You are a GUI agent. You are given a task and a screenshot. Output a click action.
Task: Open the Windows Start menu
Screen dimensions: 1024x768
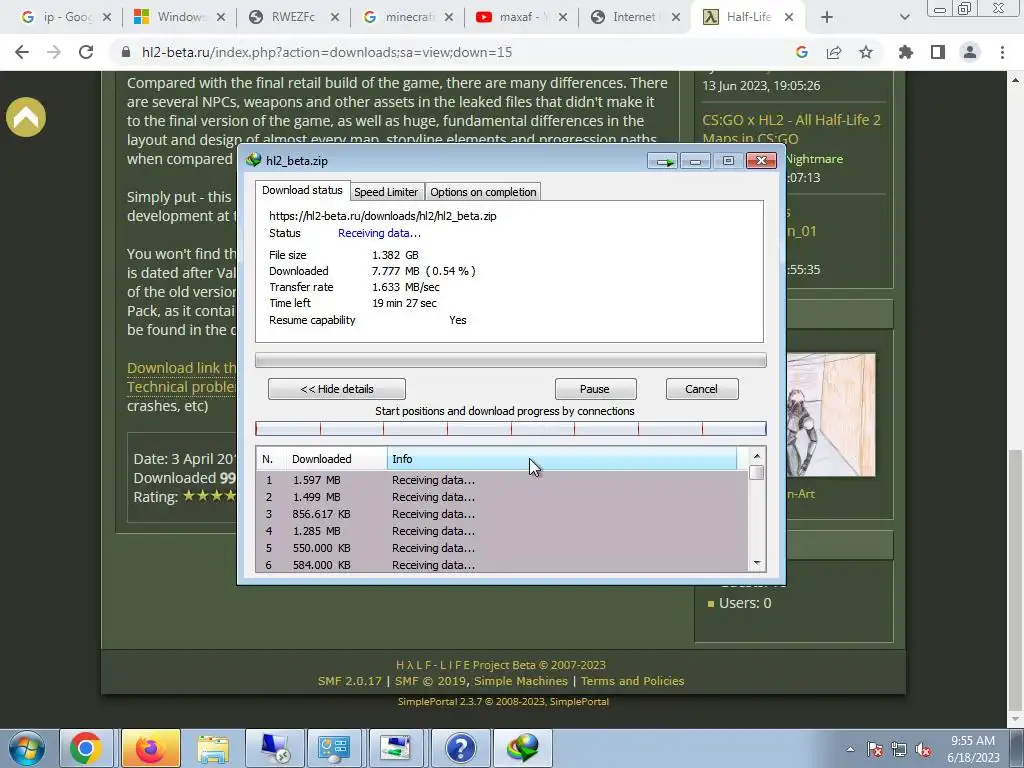(26, 748)
